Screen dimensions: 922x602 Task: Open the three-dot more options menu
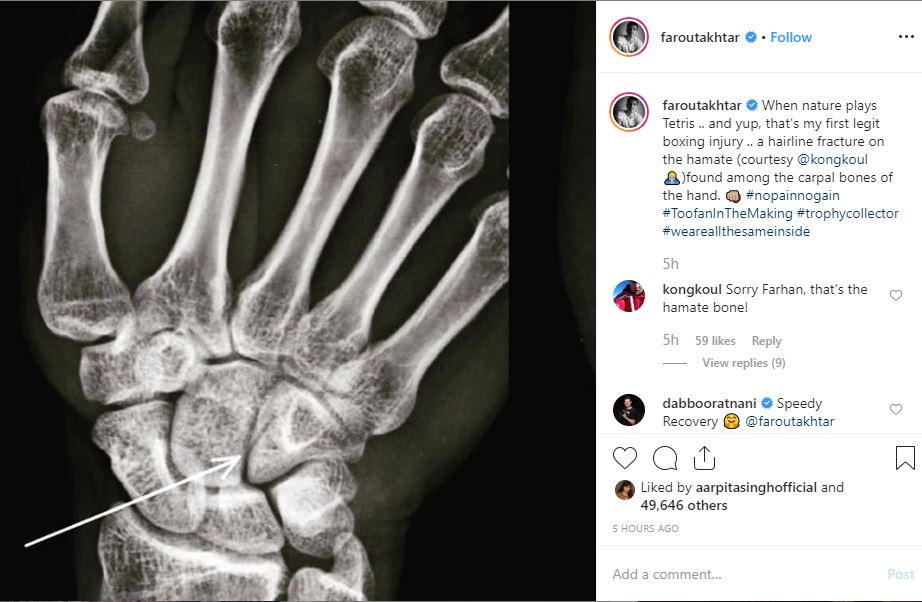point(906,37)
